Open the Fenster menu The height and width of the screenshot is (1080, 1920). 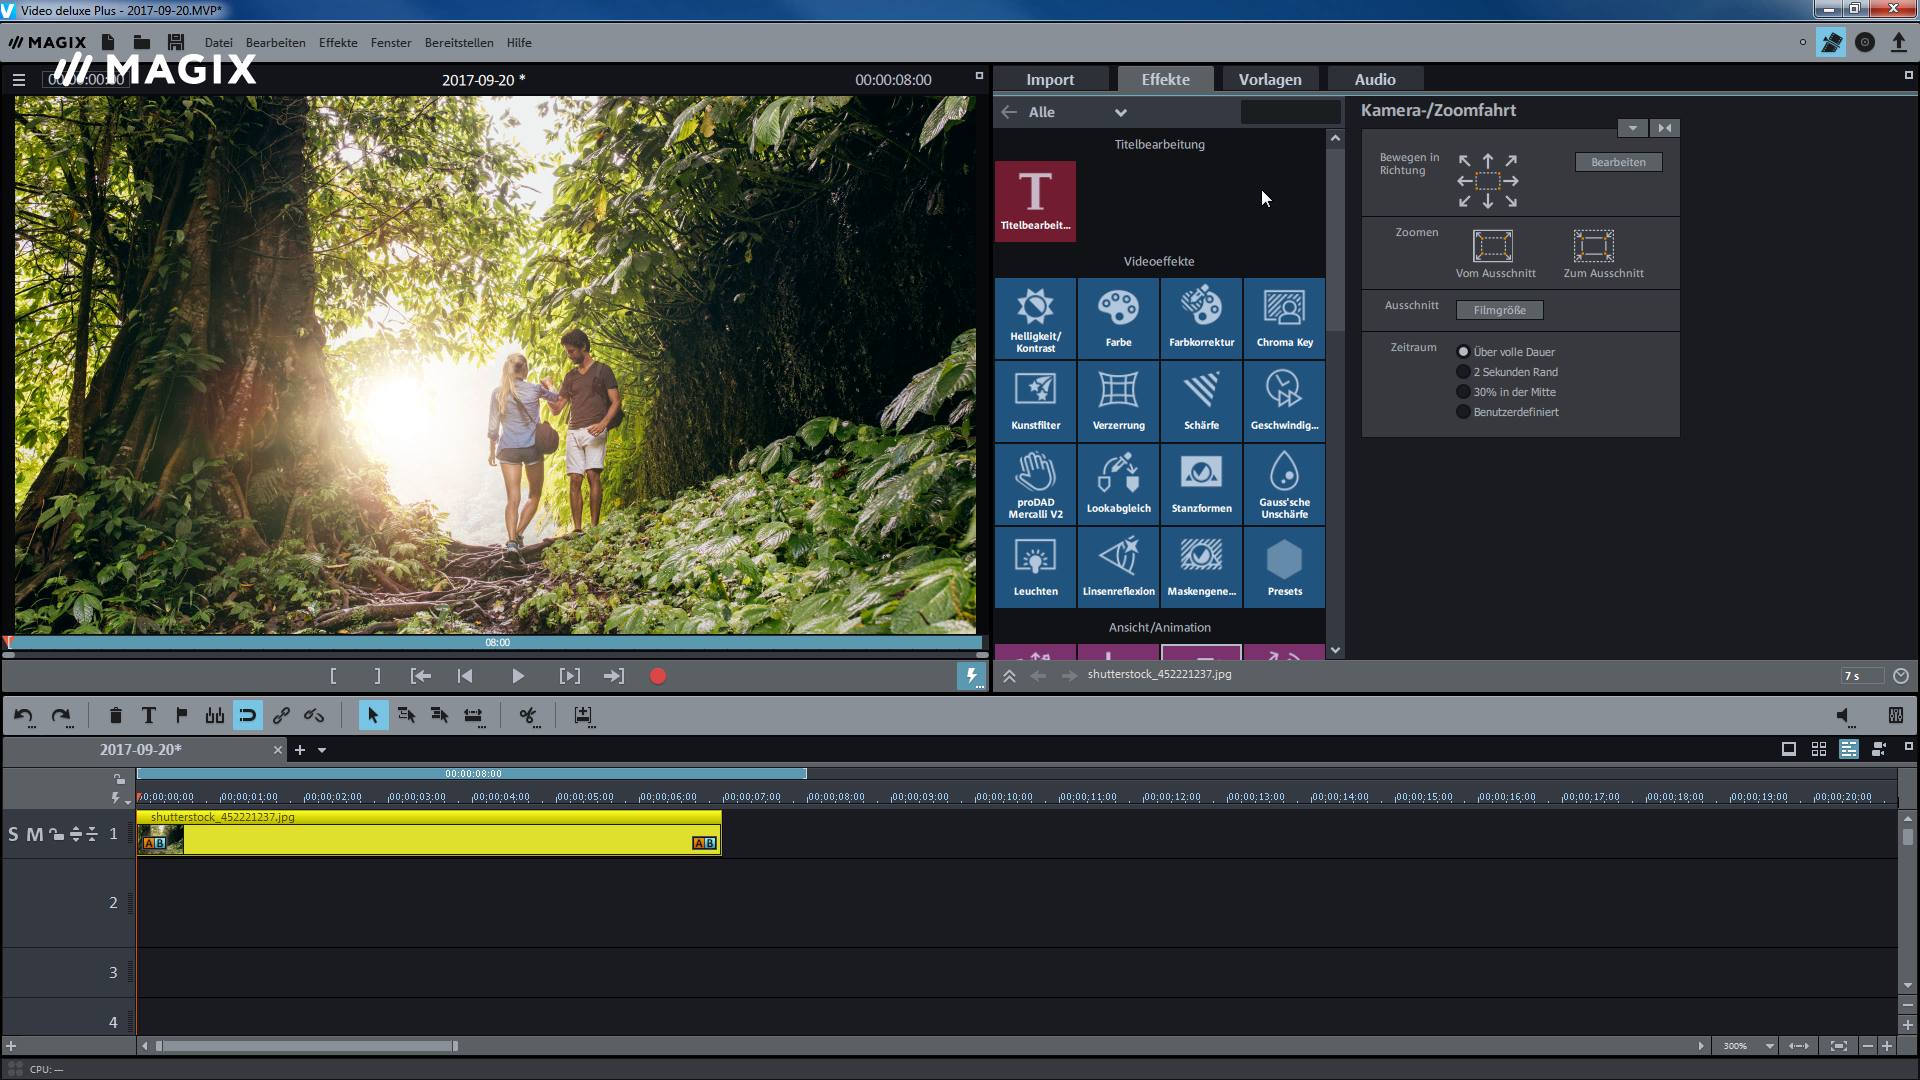[x=390, y=43]
